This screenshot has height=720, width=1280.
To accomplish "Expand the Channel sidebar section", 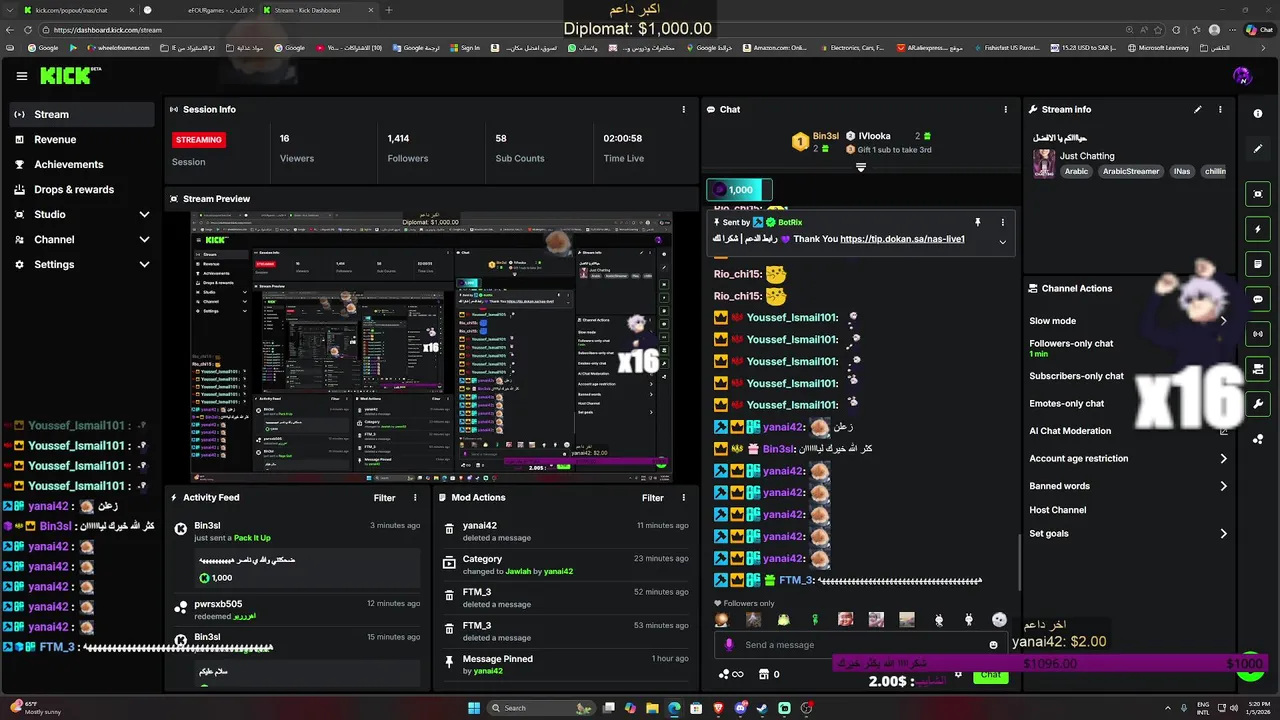I will pos(144,239).
